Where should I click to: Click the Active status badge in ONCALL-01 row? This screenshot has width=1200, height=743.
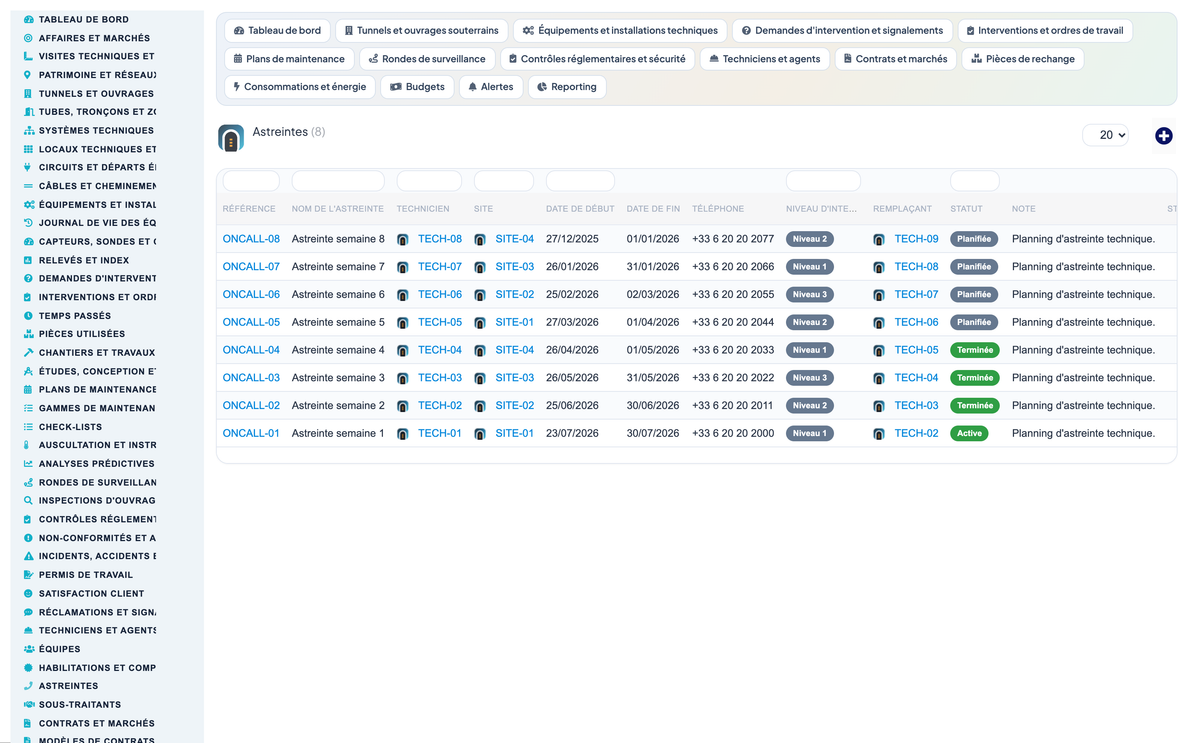(x=968, y=434)
